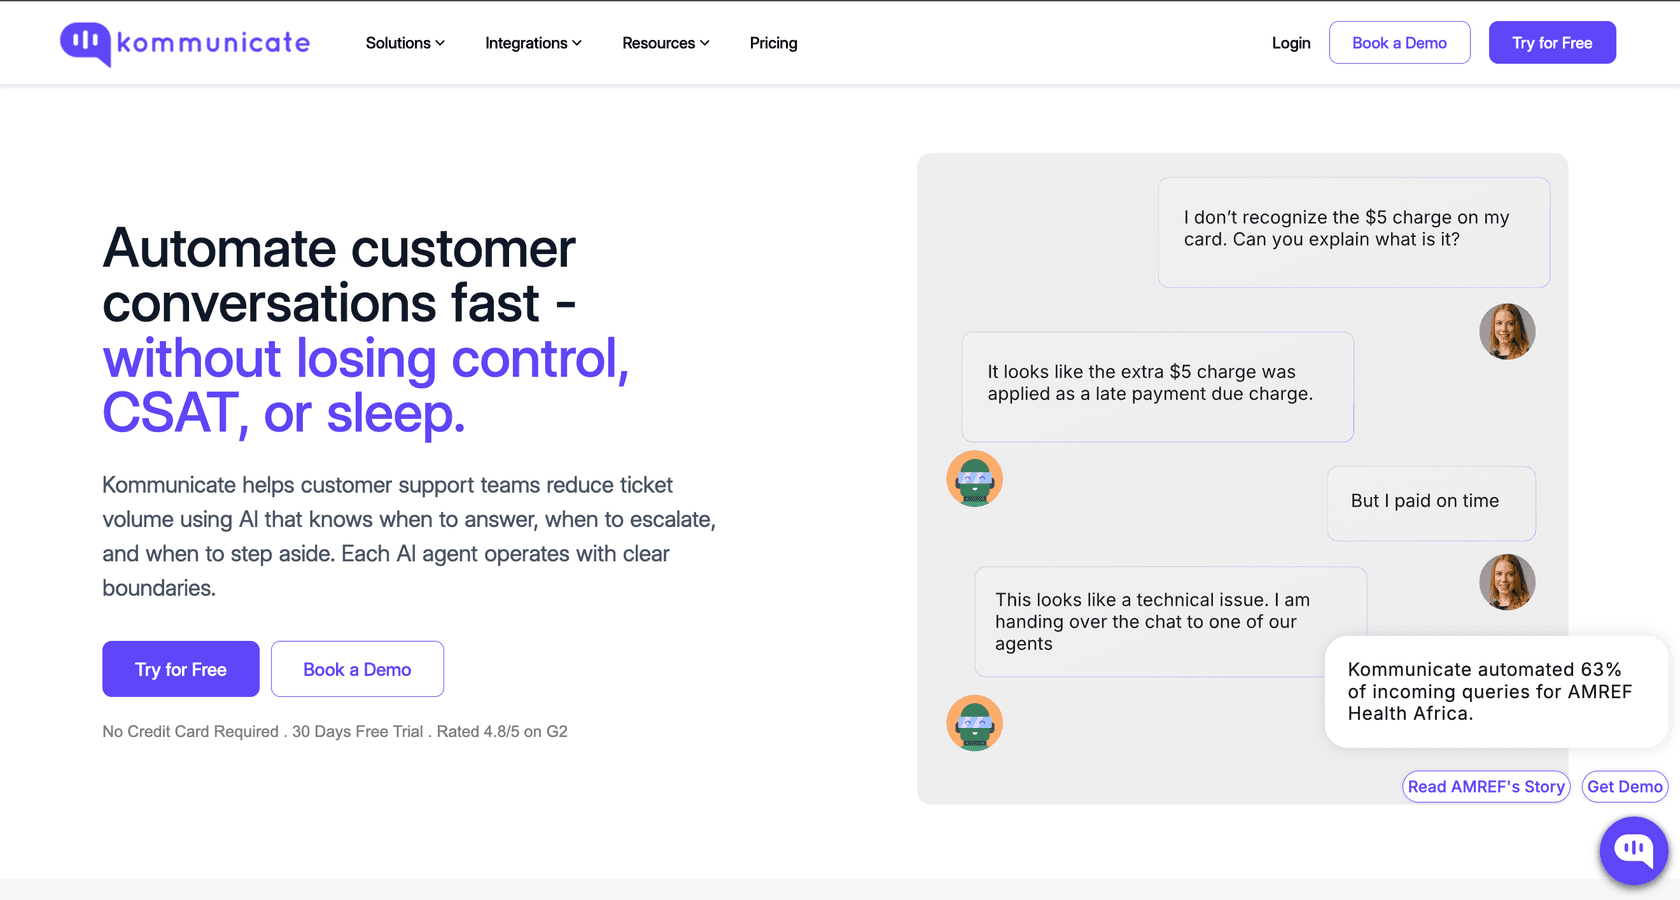The width and height of the screenshot is (1680, 900).
Task: Click the 'Automate customer conversations fast' headline
Action: pyautogui.click(x=340, y=275)
